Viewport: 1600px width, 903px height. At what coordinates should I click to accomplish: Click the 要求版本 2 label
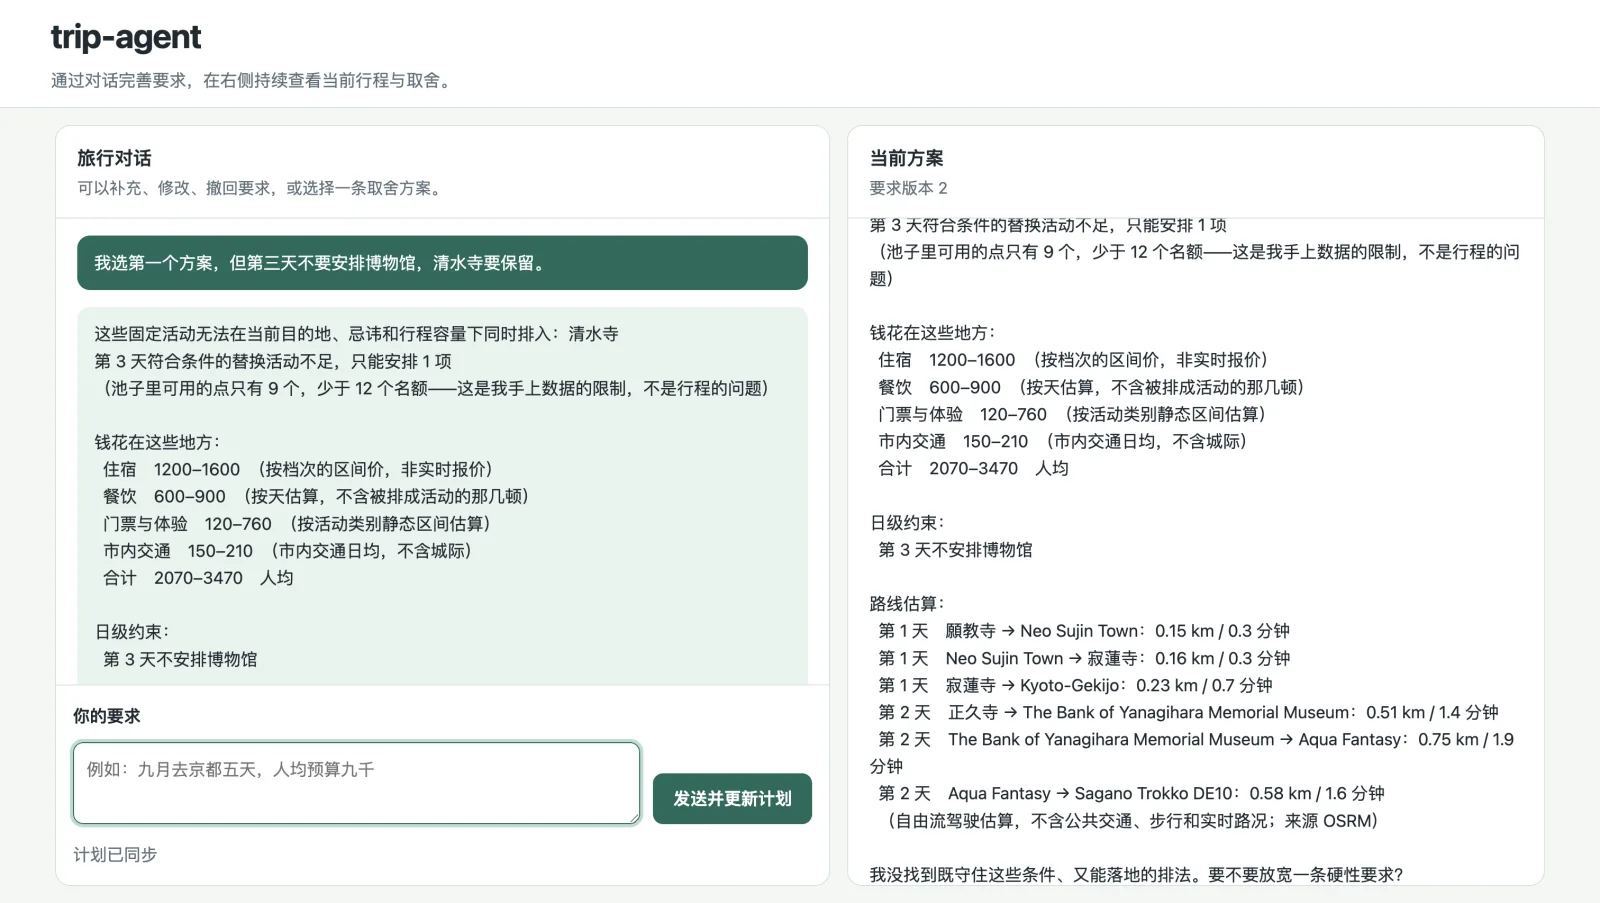click(908, 188)
